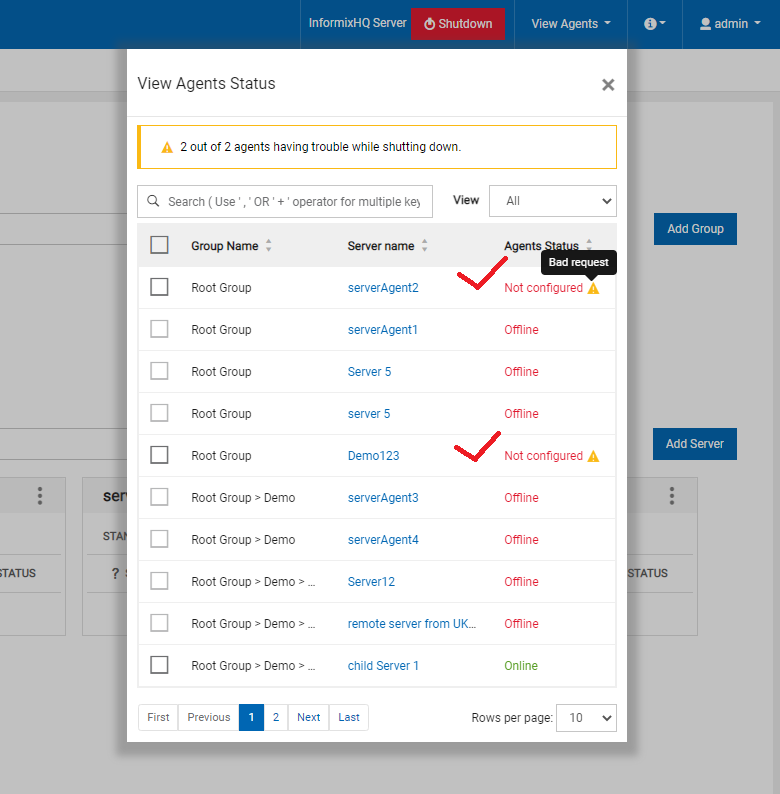Click 'Not configured' status for Demo123
The image size is (780, 794).
click(x=543, y=456)
